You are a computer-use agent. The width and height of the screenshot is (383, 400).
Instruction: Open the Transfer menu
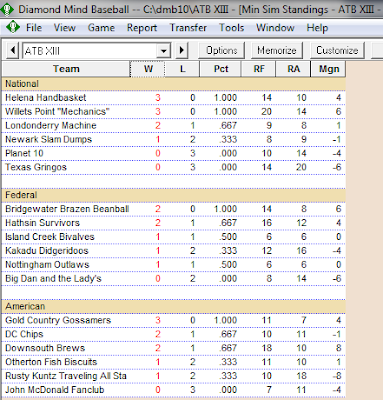[x=188, y=28]
